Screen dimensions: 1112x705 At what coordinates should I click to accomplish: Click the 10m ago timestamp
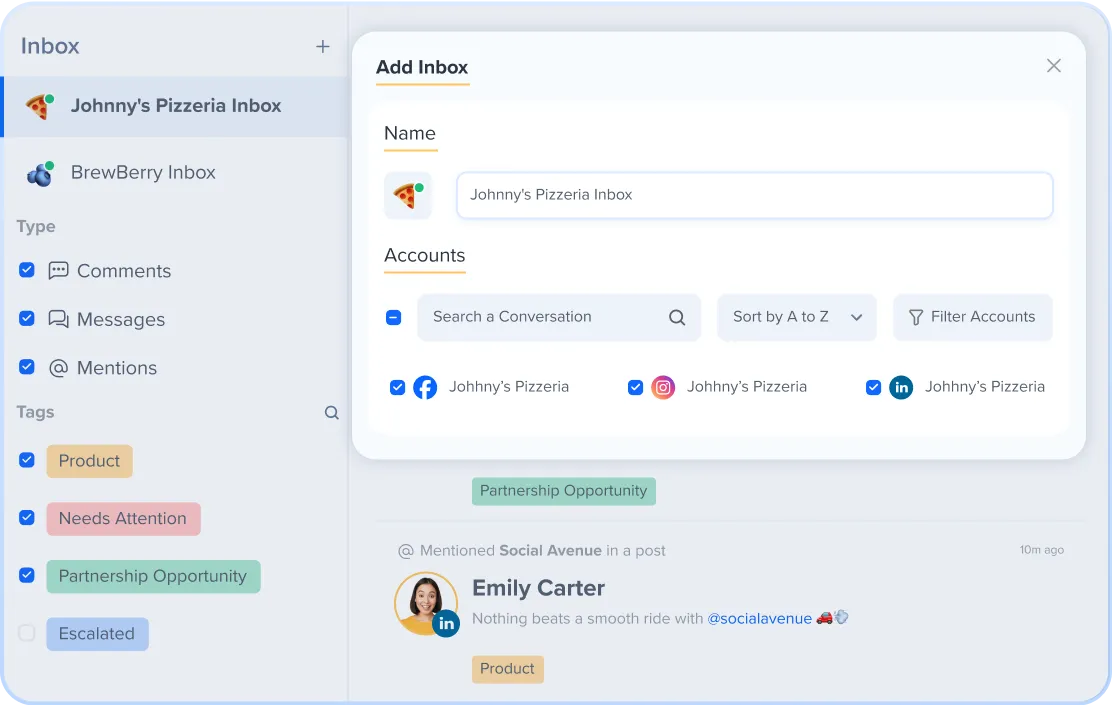[1042, 550]
